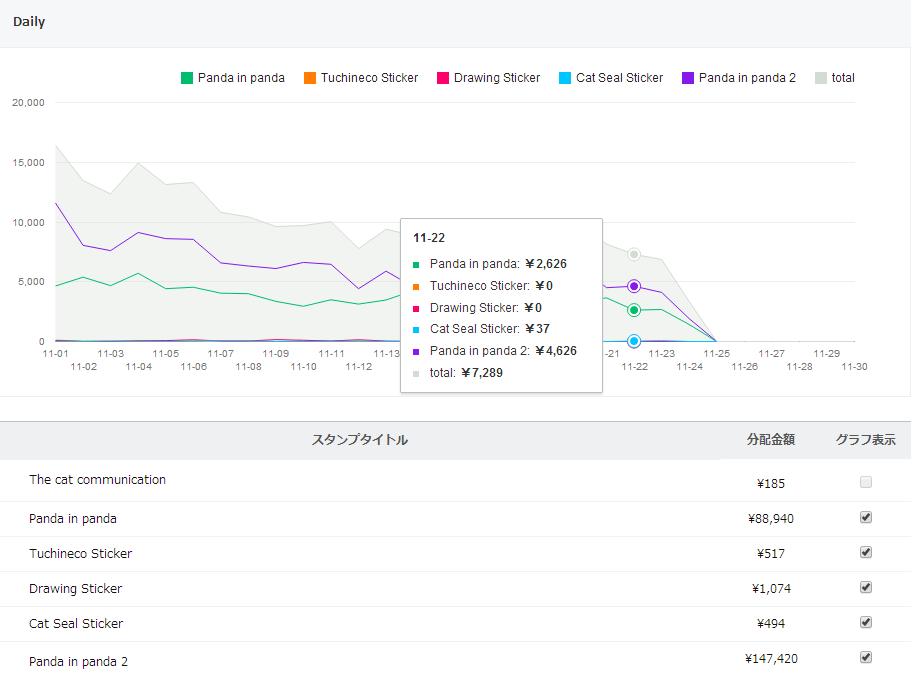
Task: Enable graph display for The cat communication
Action: [x=866, y=482]
